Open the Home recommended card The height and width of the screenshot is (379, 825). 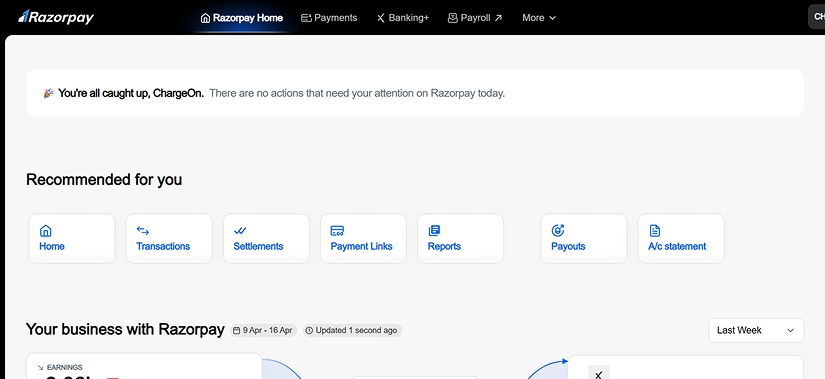coord(72,238)
